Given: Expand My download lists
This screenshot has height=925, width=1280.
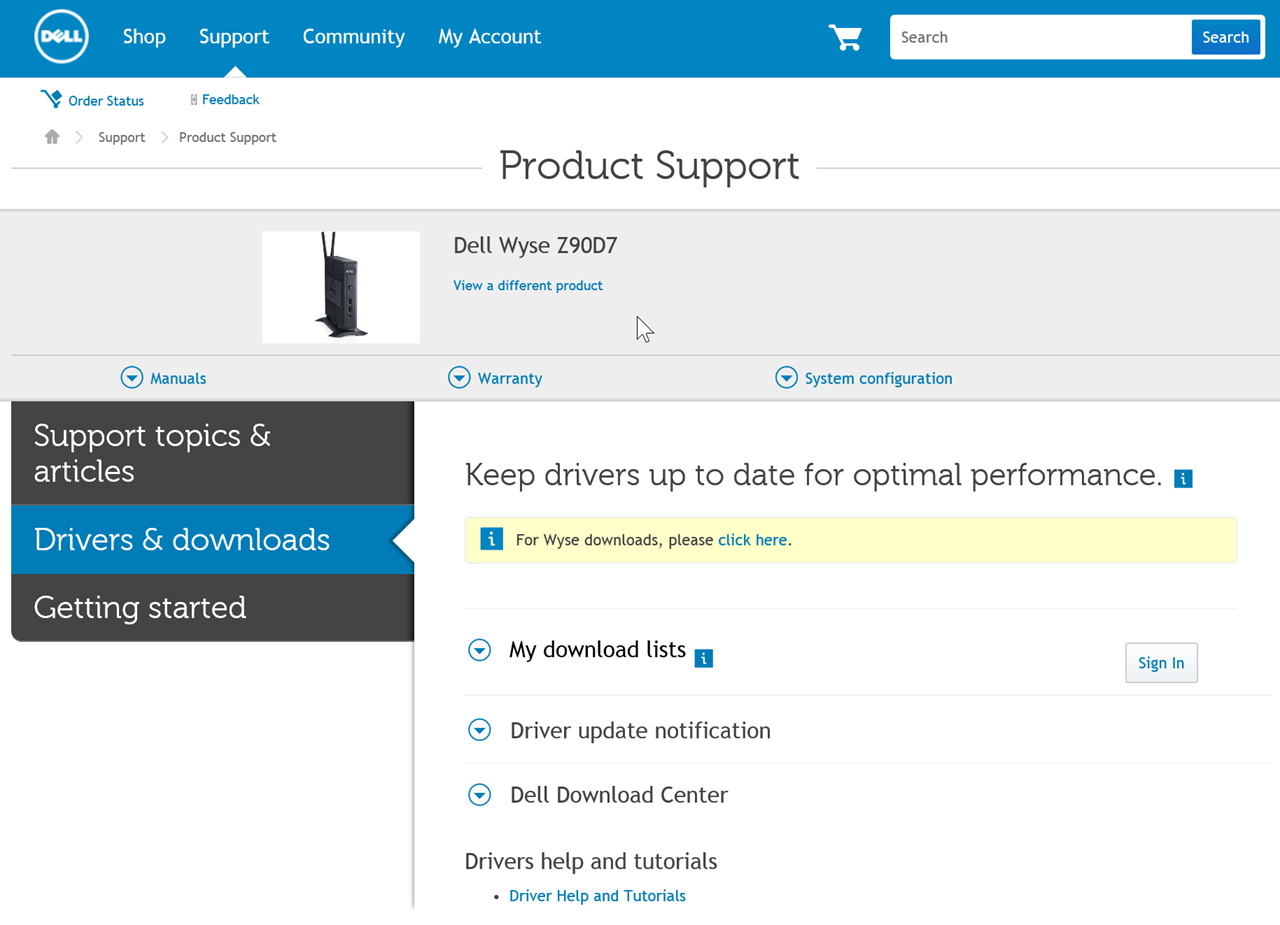Looking at the screenshot, I should [x=480, y=651].
